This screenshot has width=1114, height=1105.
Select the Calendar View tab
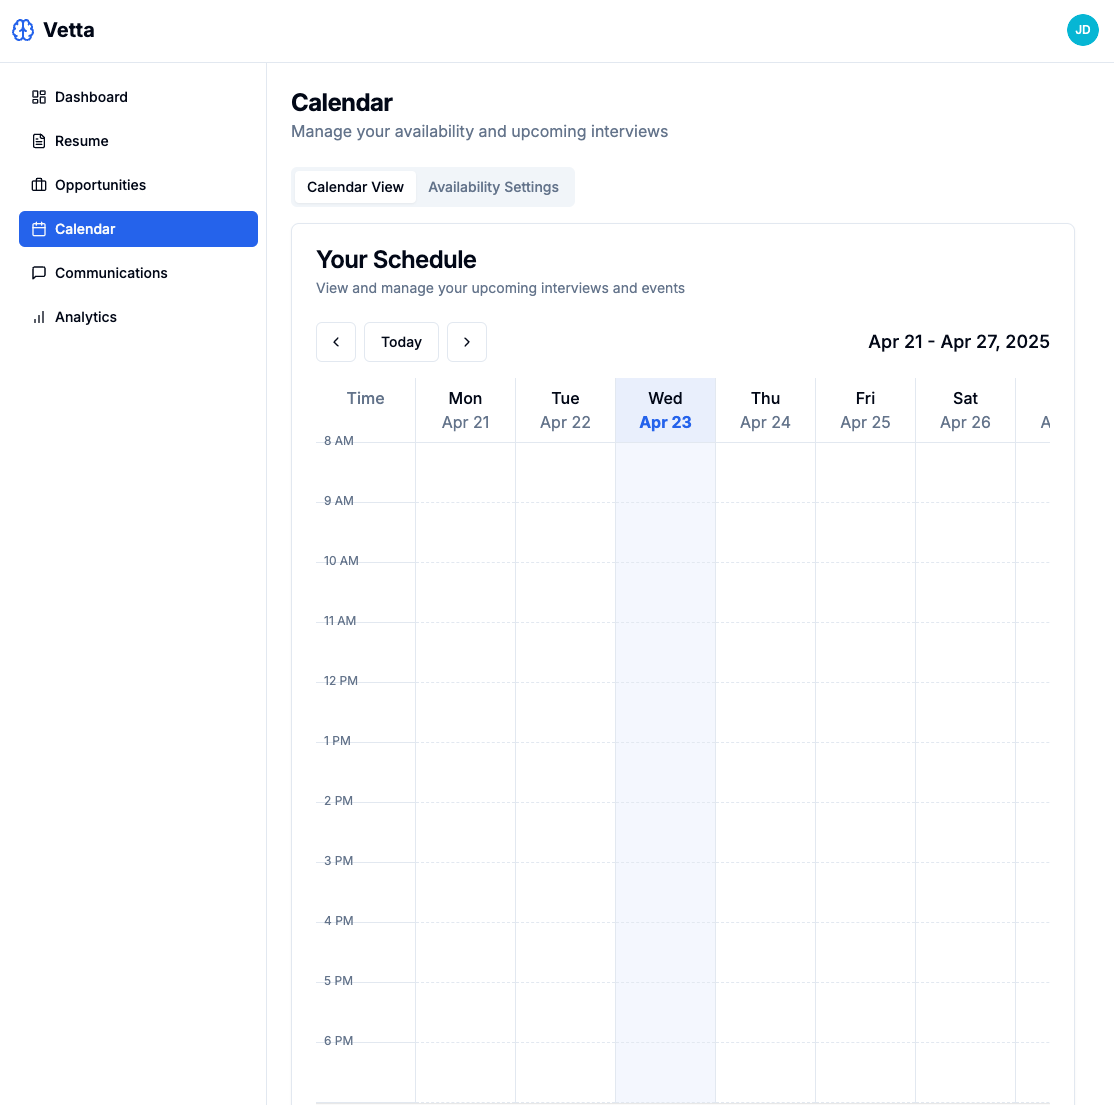tap(355, 187)
